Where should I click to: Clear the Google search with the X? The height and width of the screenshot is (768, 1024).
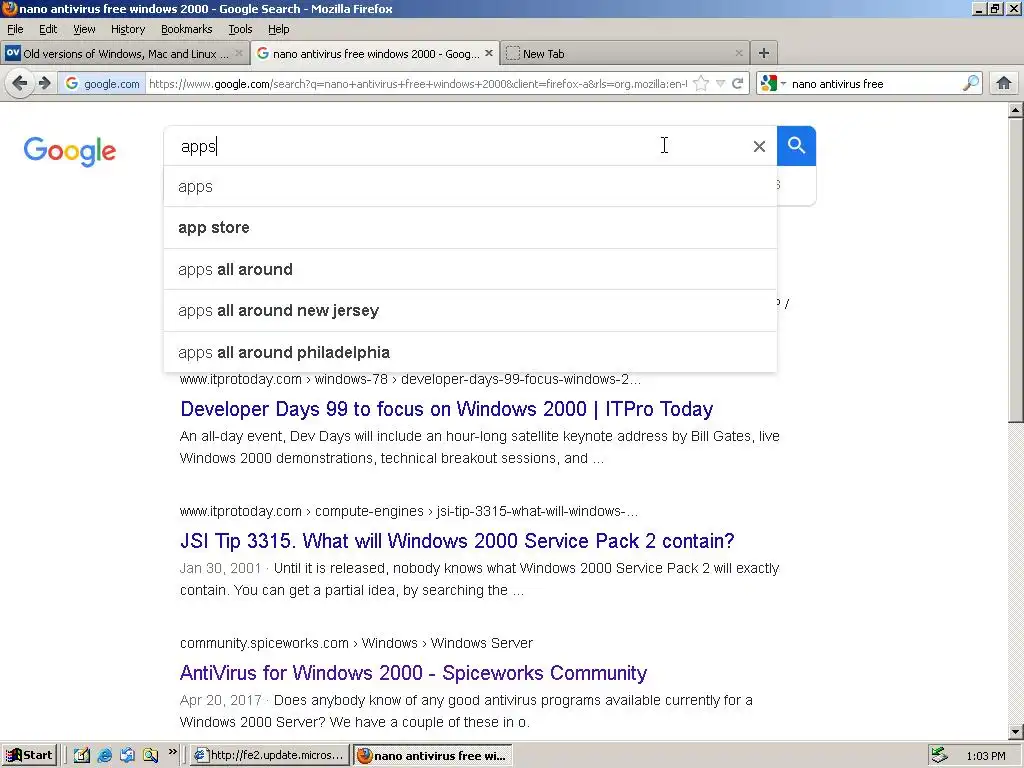759,146
